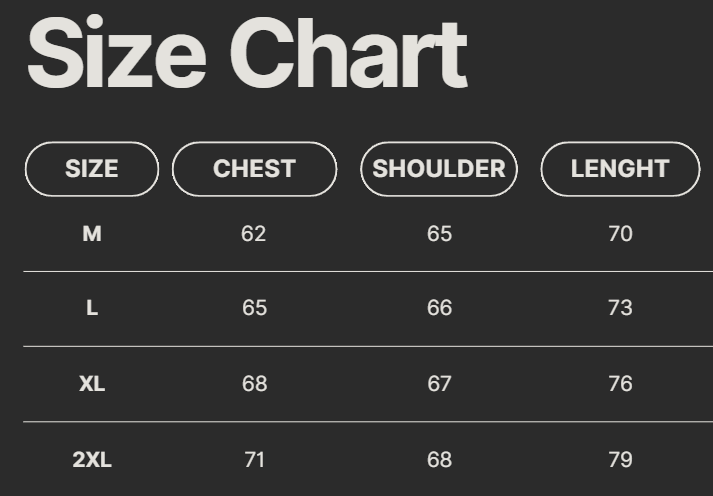This screenshot has height=496, width=713.
Task: Click the 2XL size row label
Action: click(92, 460)
